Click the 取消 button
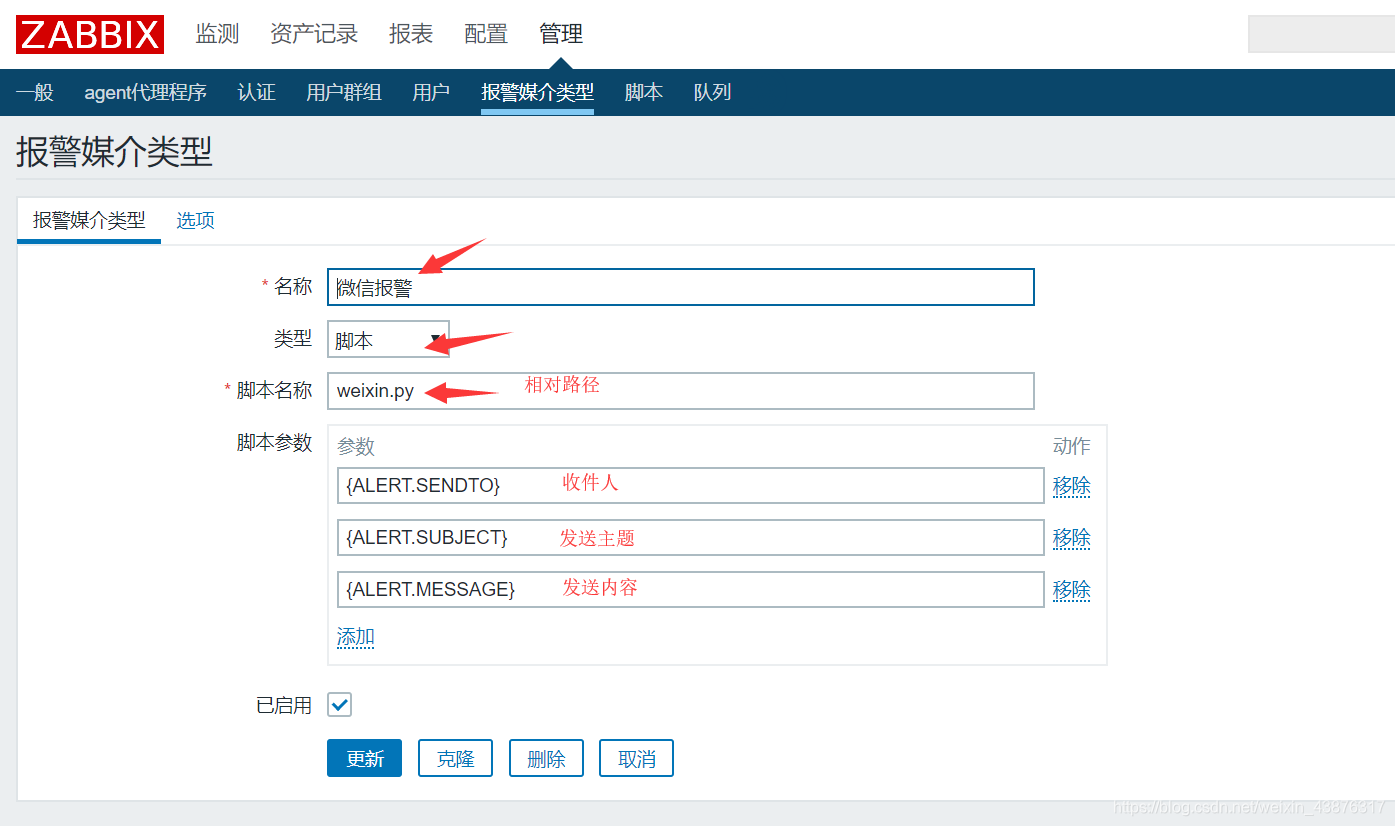Viewport: 1395px width, 826px height. [637, 759]
